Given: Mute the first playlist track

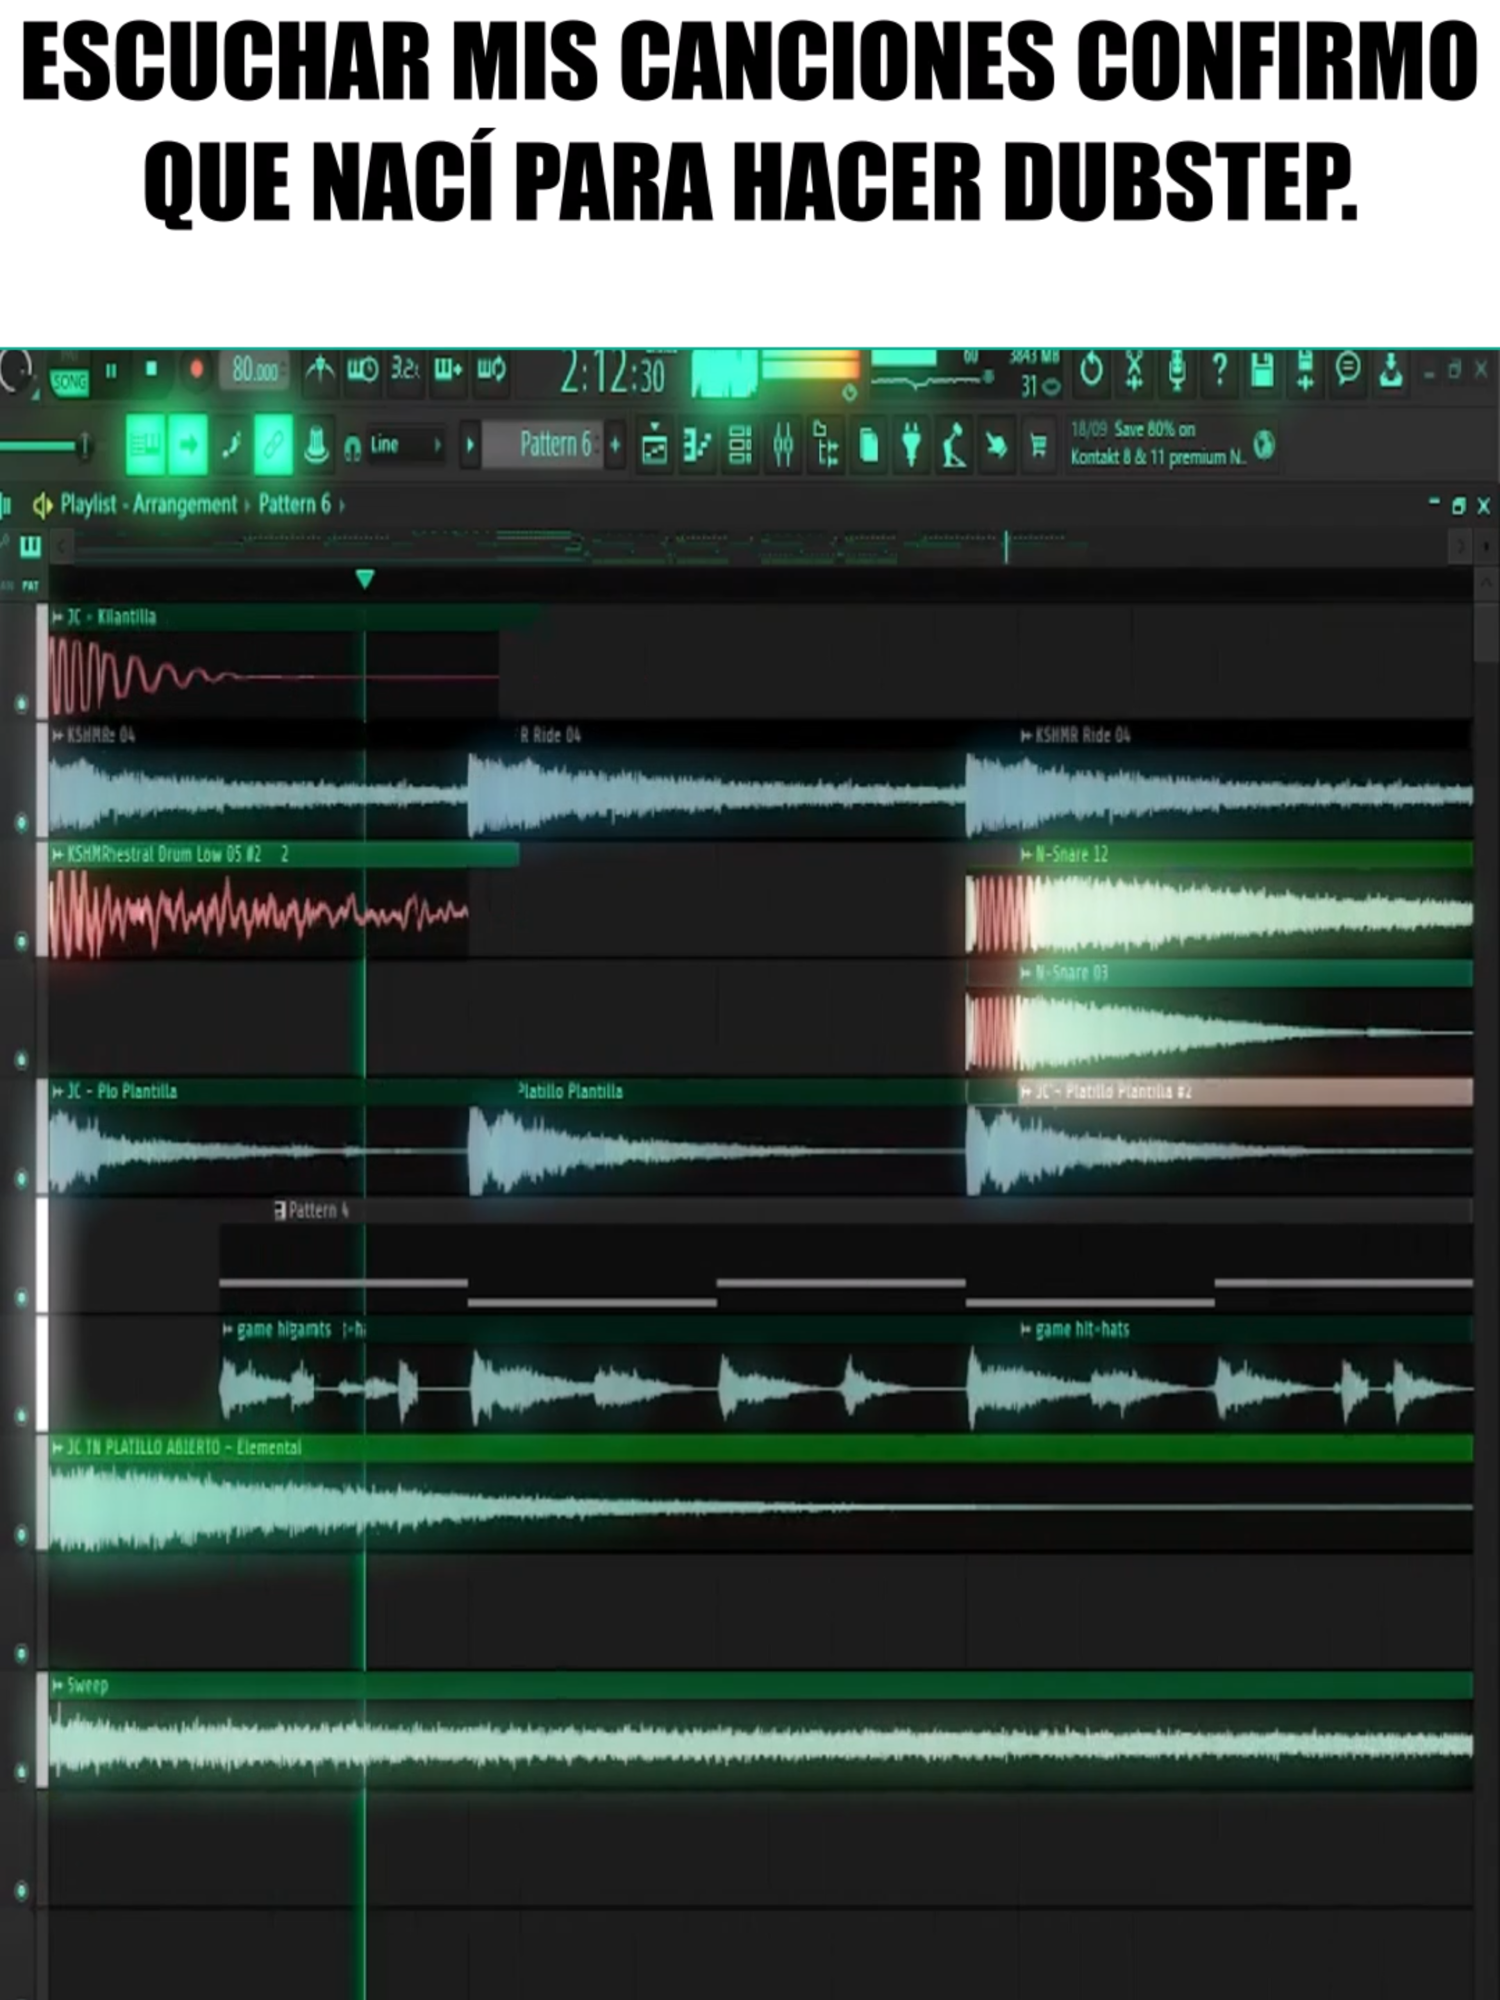Looking at the screenshot, I should pos(21,704).
